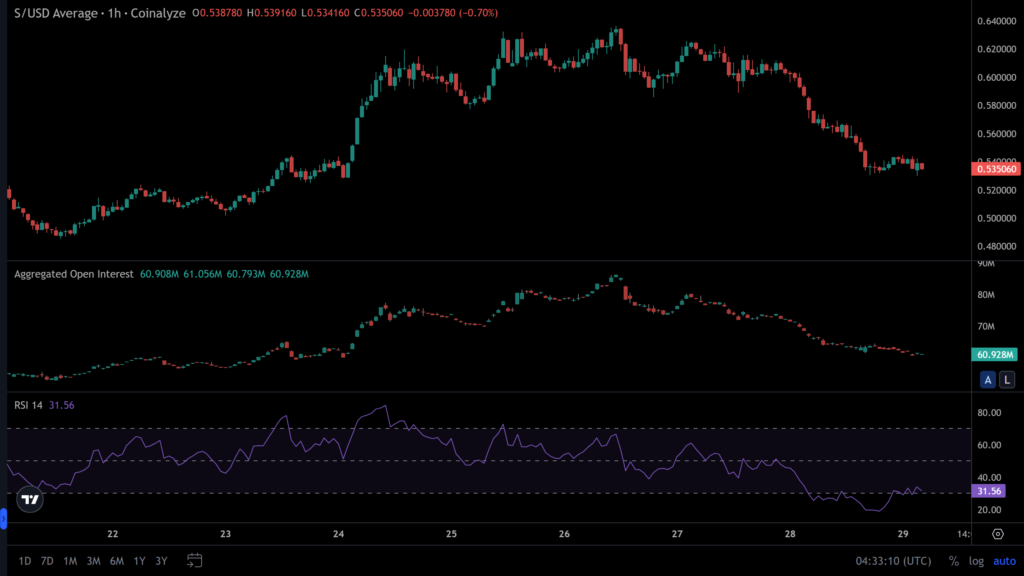Select the Aggregated Open Interest indicator label
Image resolution: width=1024 pixels, height=576 pixels.
click(x=74, y=273)
